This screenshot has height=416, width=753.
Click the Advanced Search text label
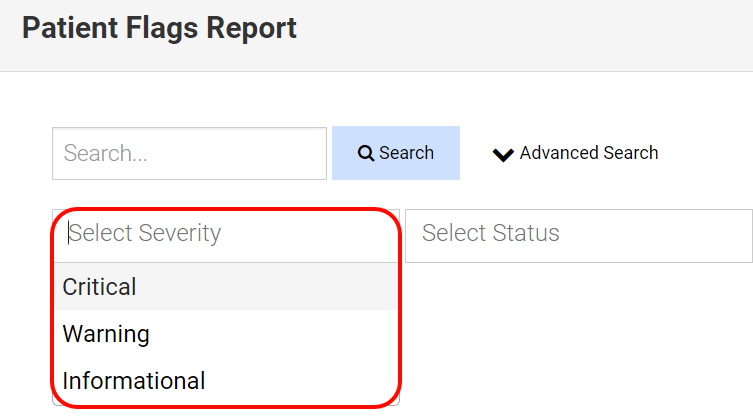(x=589, y=153)
